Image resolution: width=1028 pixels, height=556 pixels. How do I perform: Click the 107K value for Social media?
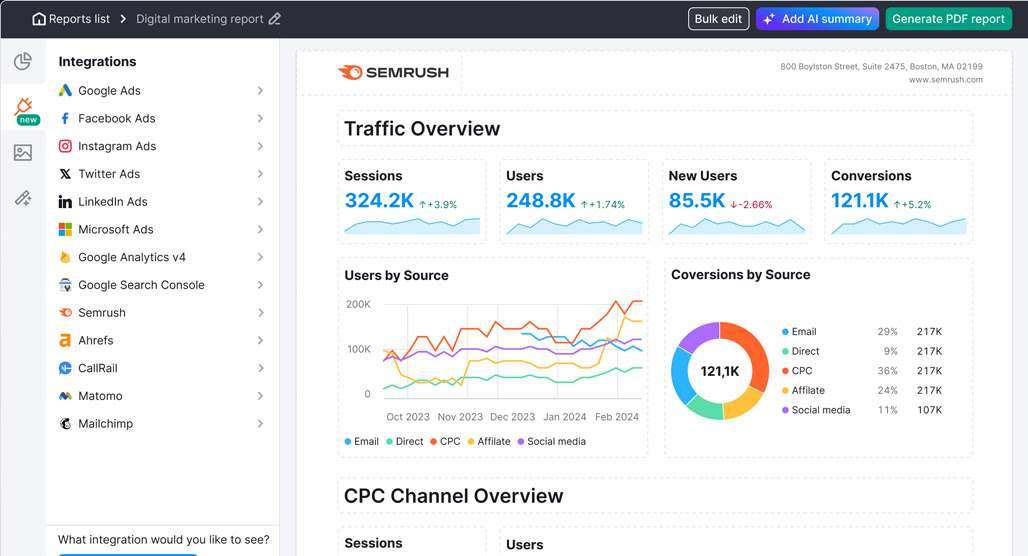pyautogui.click(x=930, y=410)
